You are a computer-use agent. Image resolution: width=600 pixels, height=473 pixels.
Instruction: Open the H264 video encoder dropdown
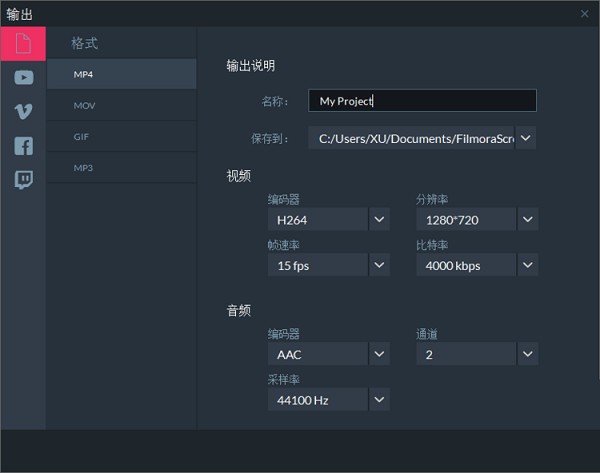pyautogui.click(x=379, y=219)
